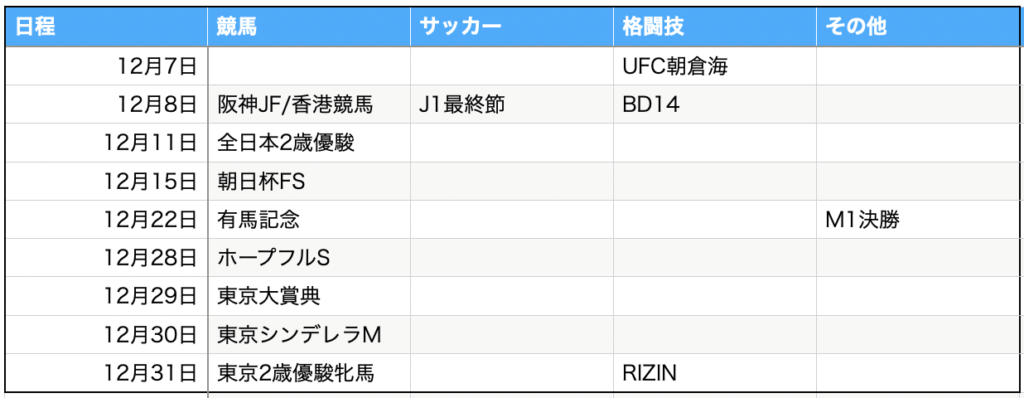The image size is (1024, 398).
Task: Click the M1決勝 cell
Action: [918, 220]
